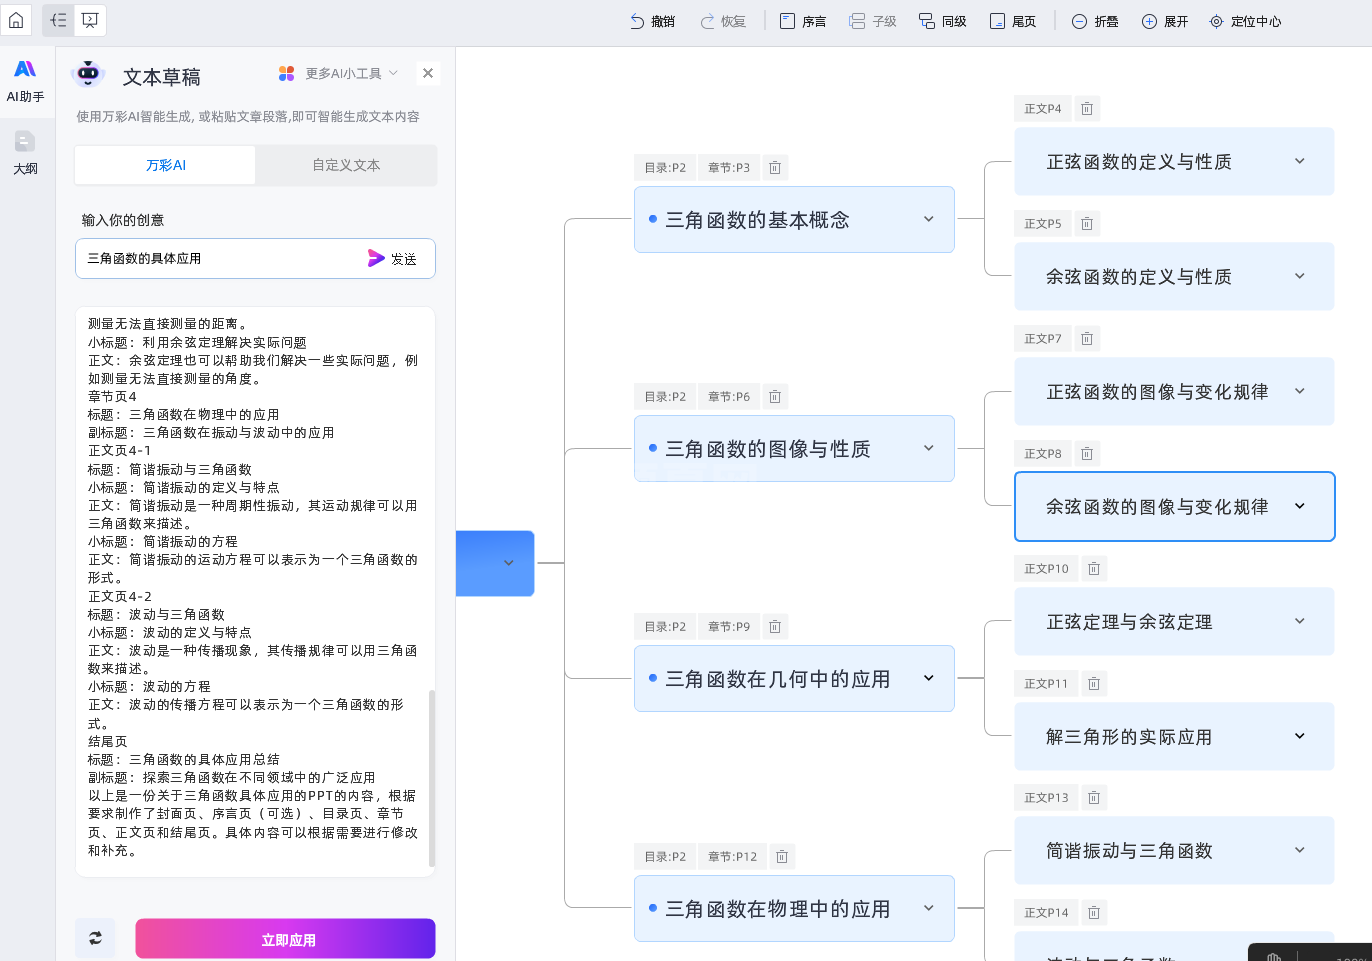1372x961 pixels.
Task: Select the 解三角形的实际应用 node
Action: click(x=1174, y=736)
